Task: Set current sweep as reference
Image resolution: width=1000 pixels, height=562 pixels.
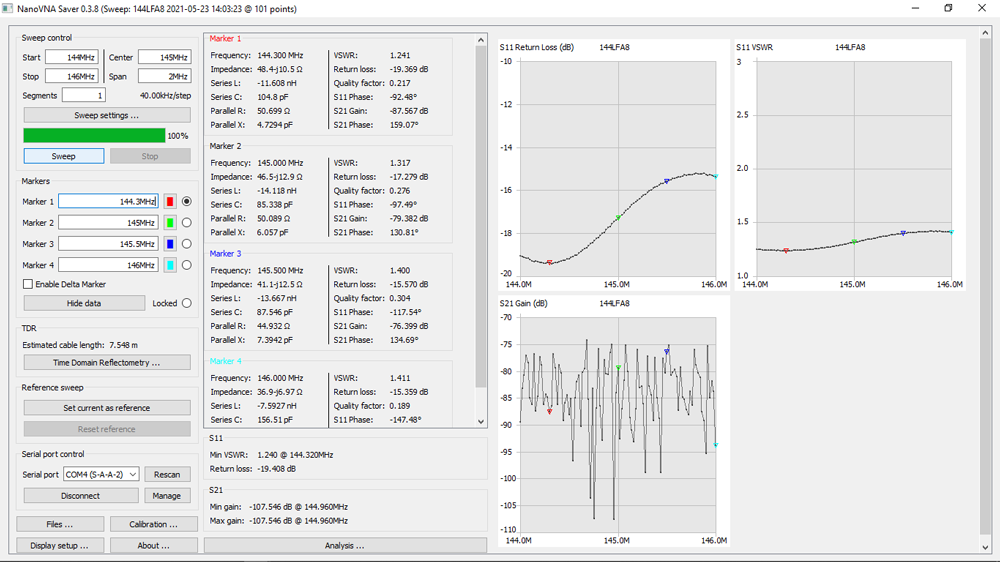Action: click(107, 408)
